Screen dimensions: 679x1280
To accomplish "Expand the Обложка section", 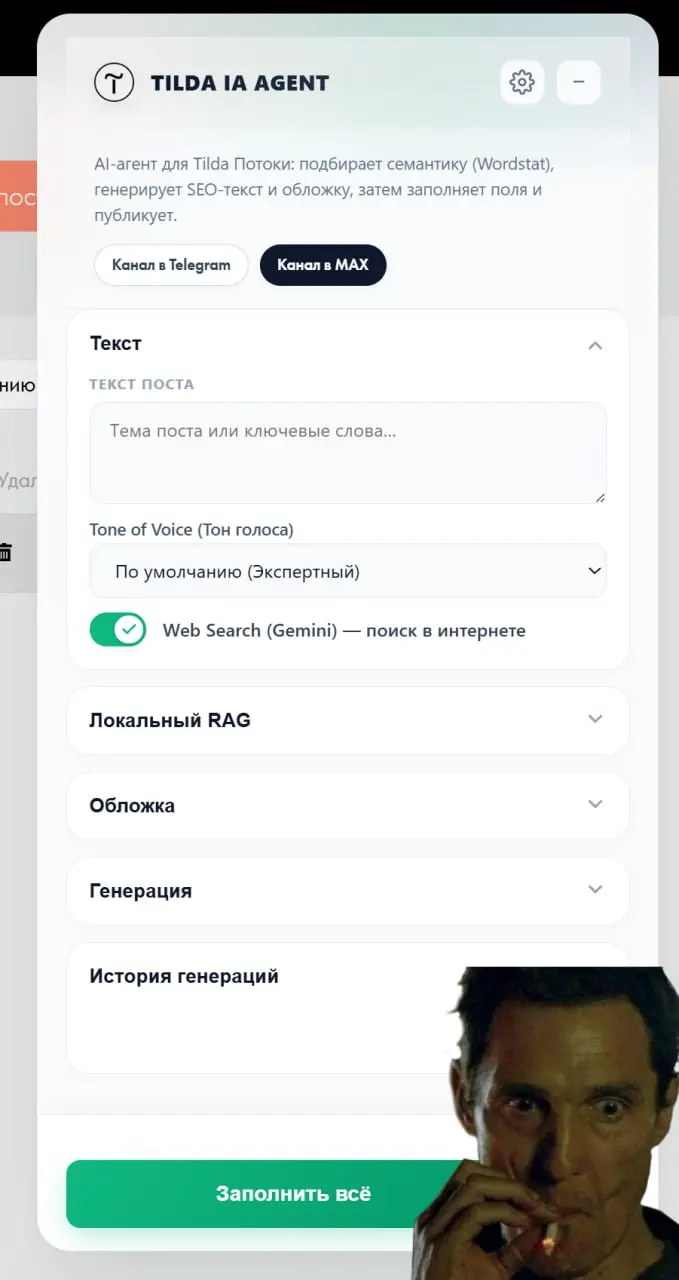I will click(348, 805).
